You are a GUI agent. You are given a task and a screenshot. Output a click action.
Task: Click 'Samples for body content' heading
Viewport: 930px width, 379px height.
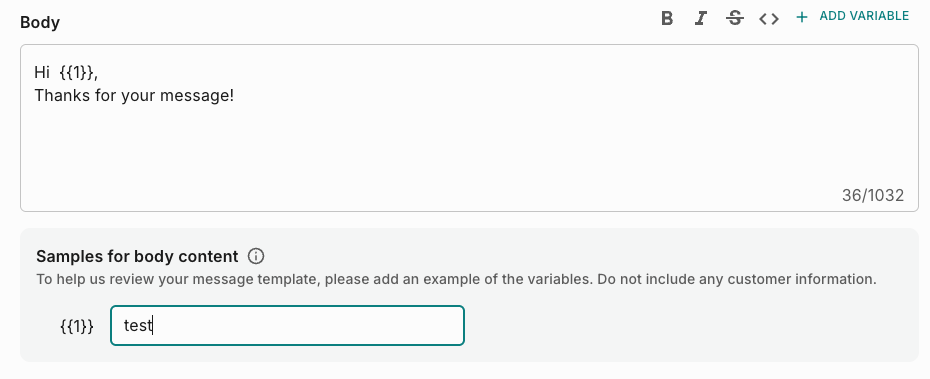[x=137, y=256]
